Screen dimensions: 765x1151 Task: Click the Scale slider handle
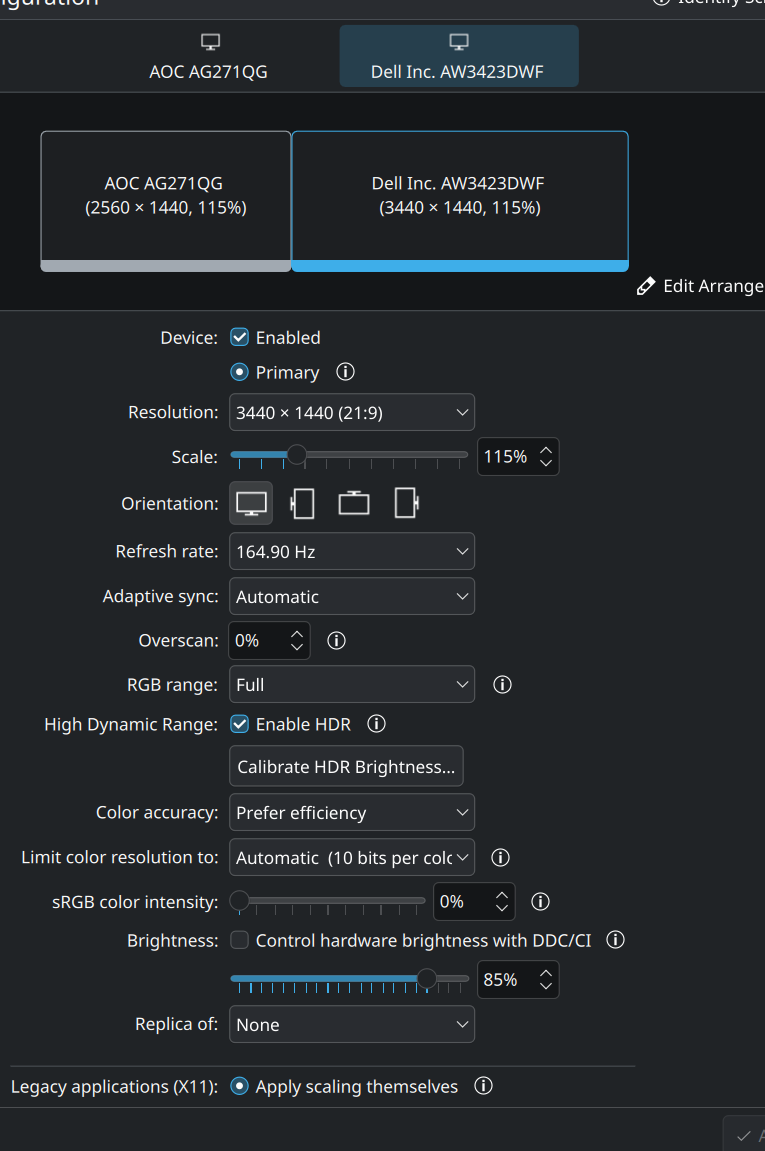(x=296, y=455)
